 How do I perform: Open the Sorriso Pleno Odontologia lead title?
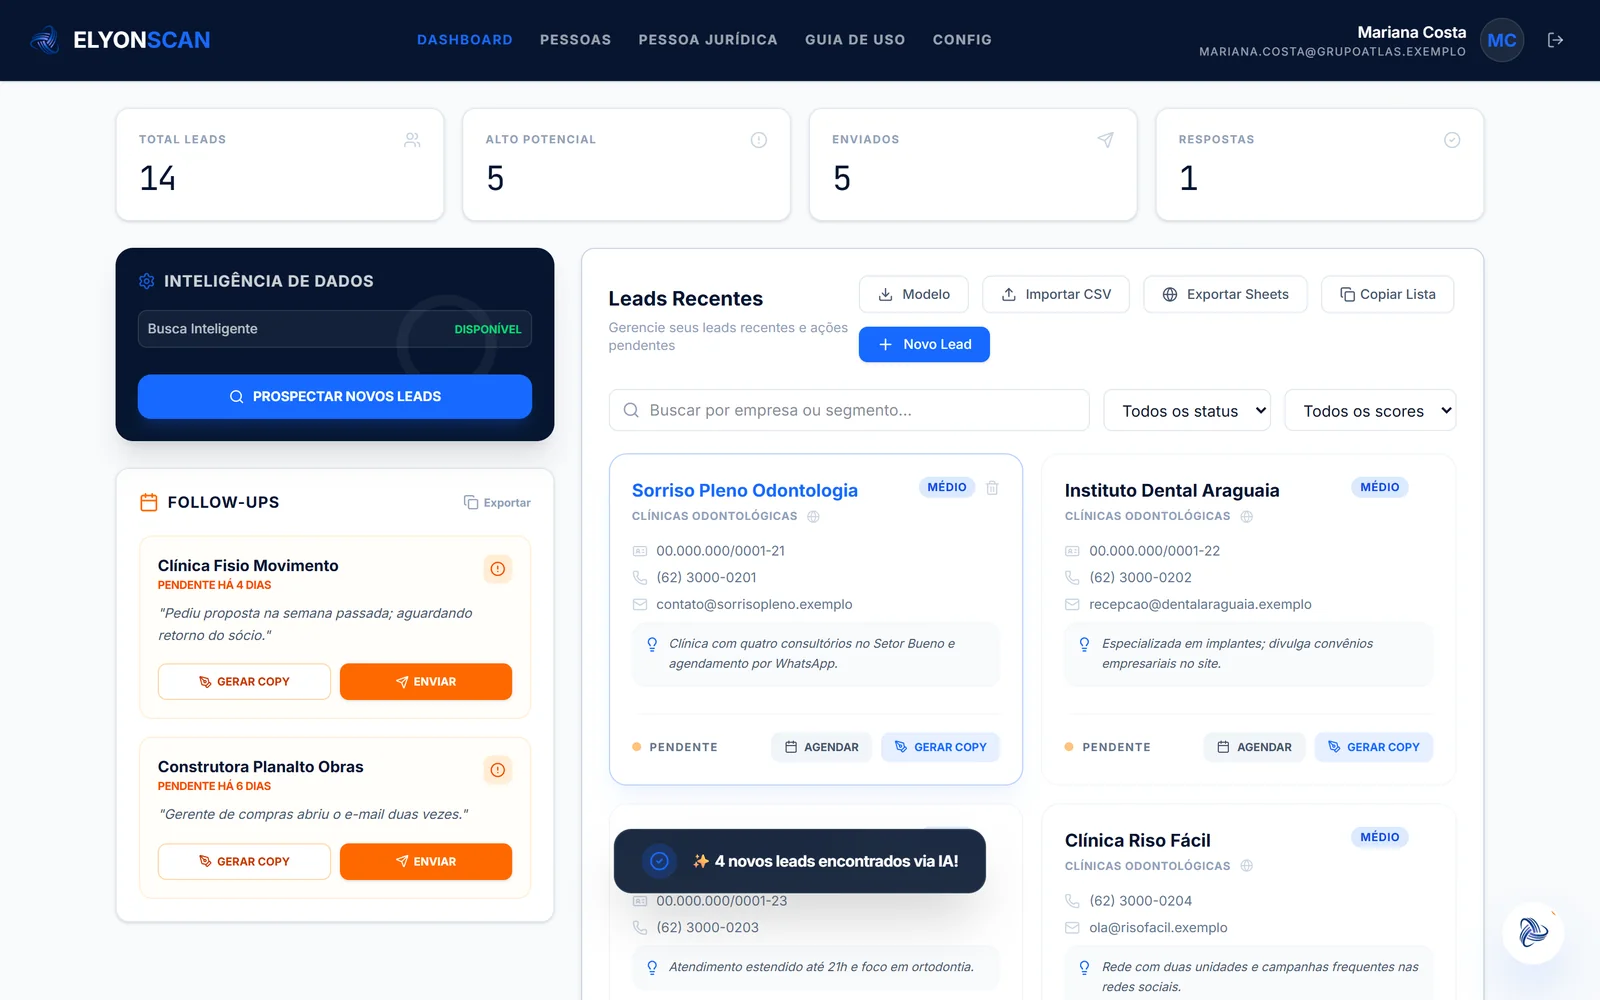point(745,491)
